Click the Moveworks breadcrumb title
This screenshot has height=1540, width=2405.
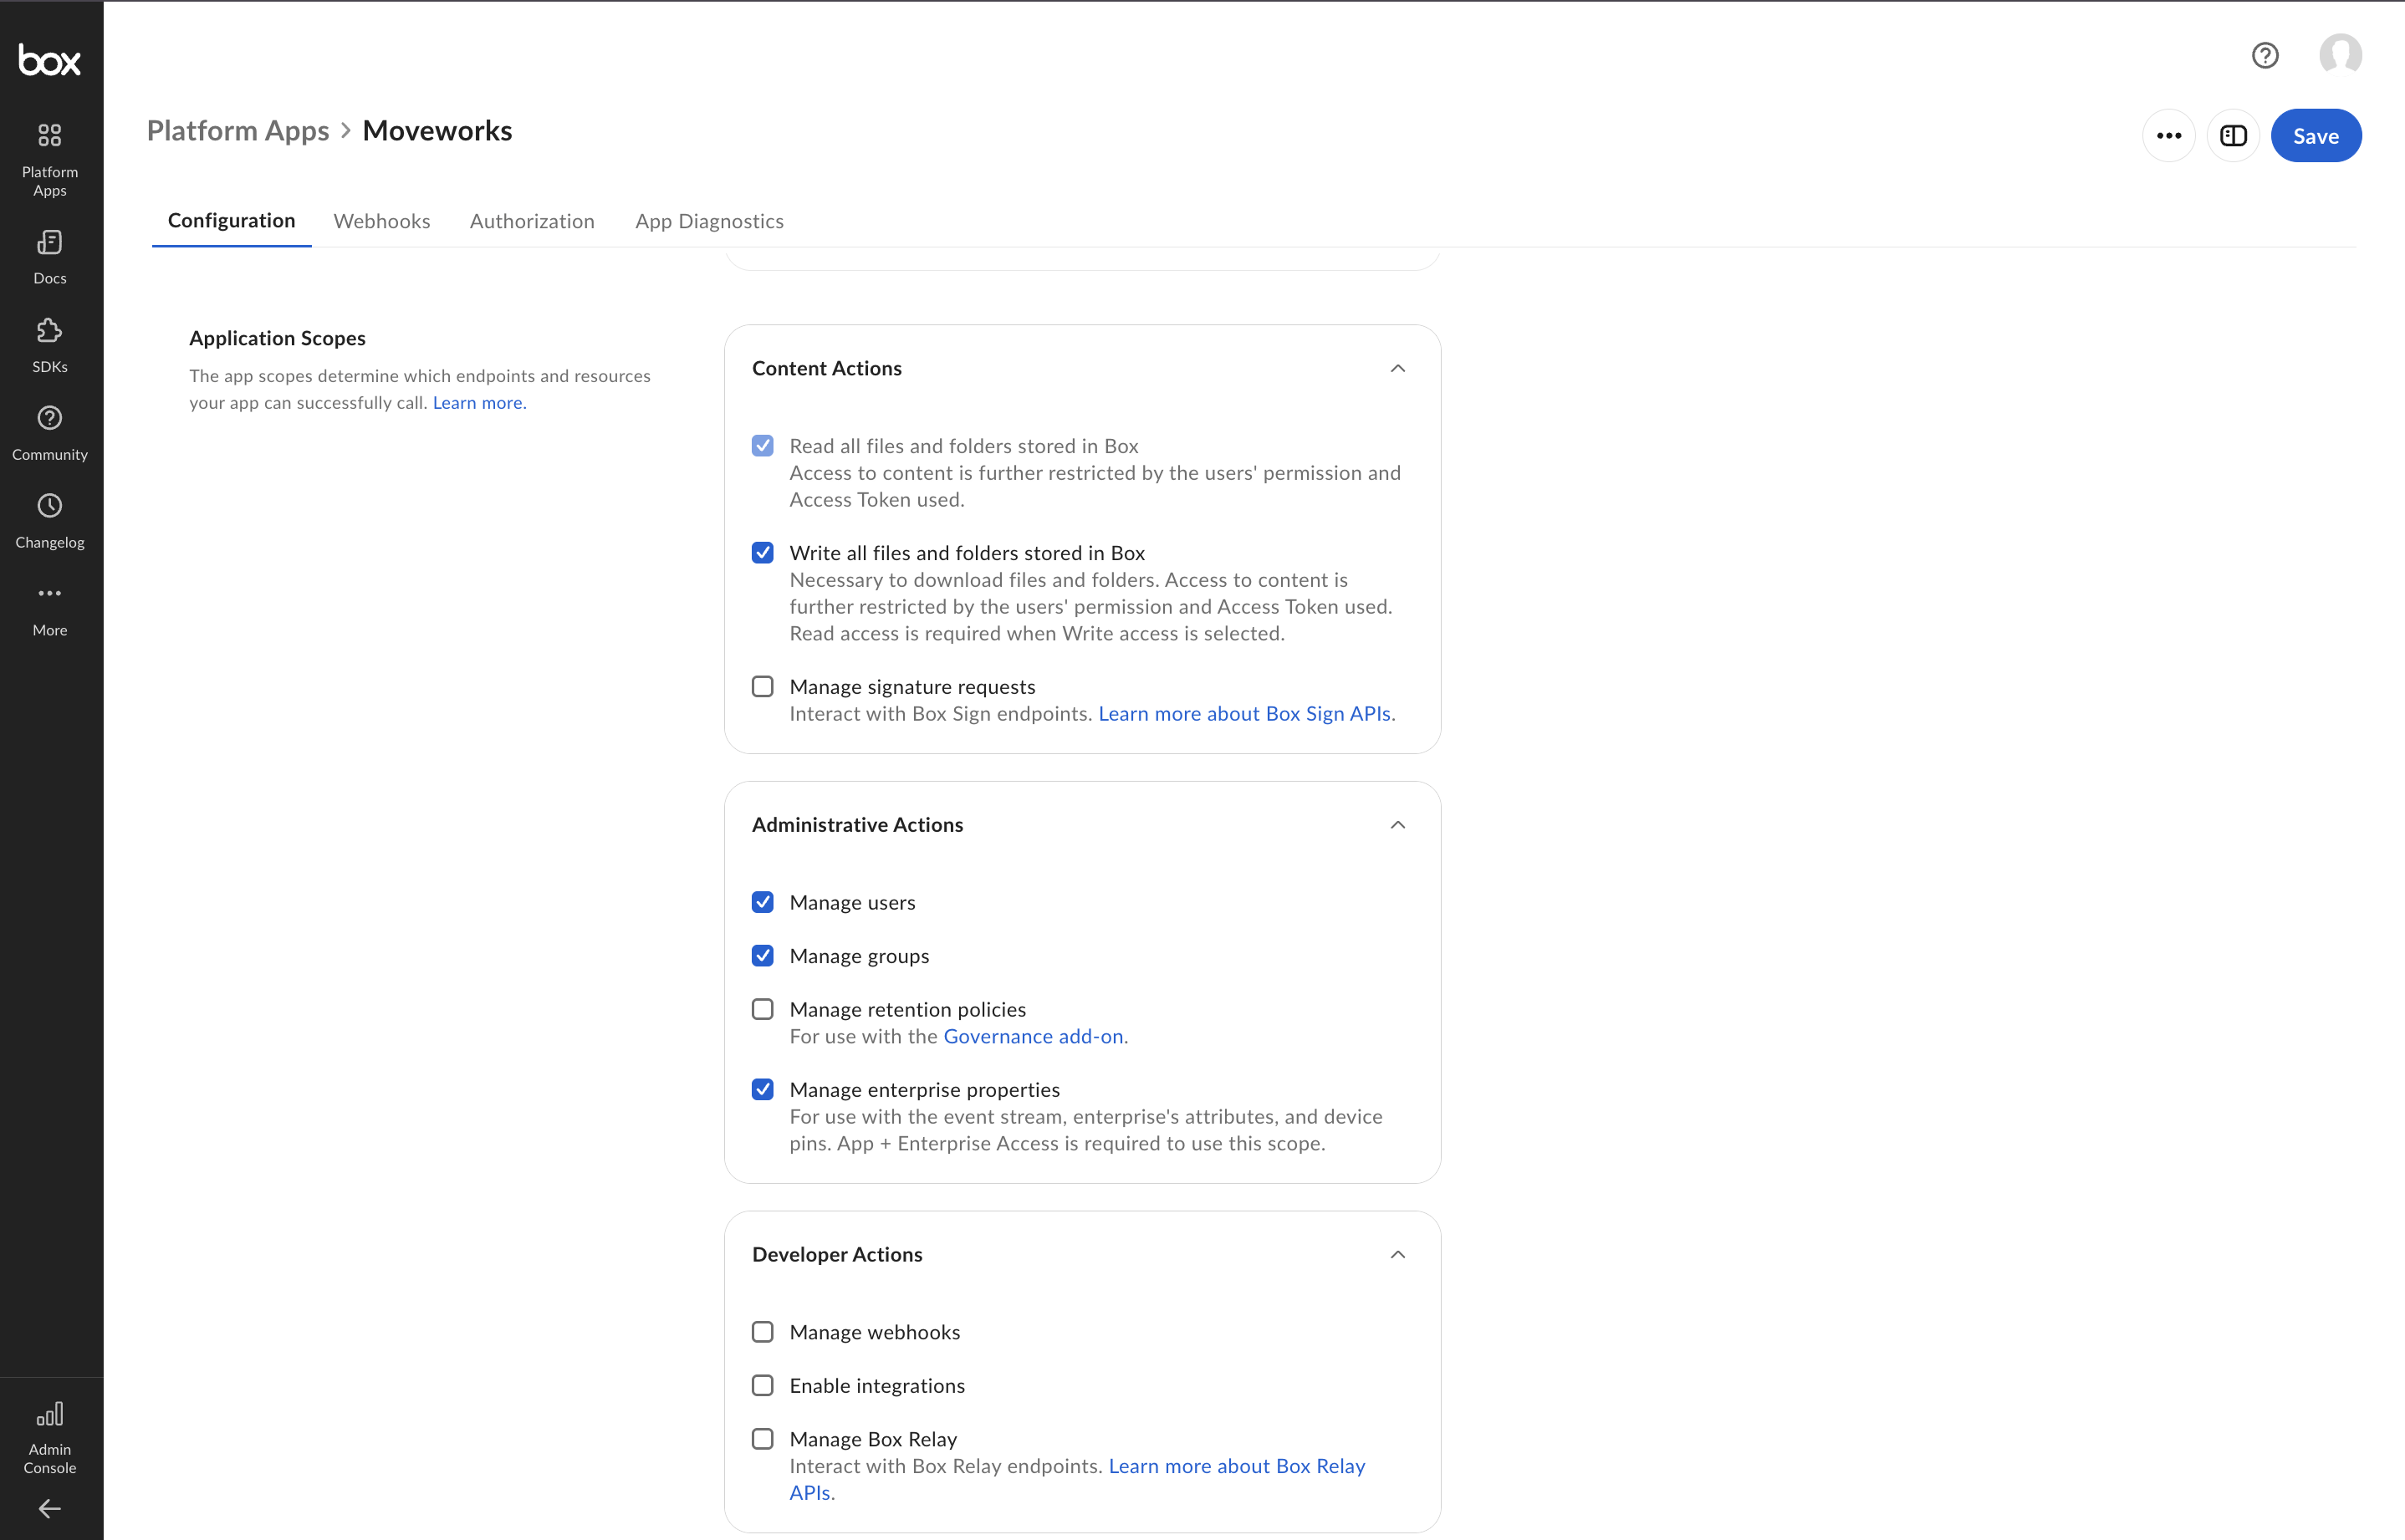(437, 131)
